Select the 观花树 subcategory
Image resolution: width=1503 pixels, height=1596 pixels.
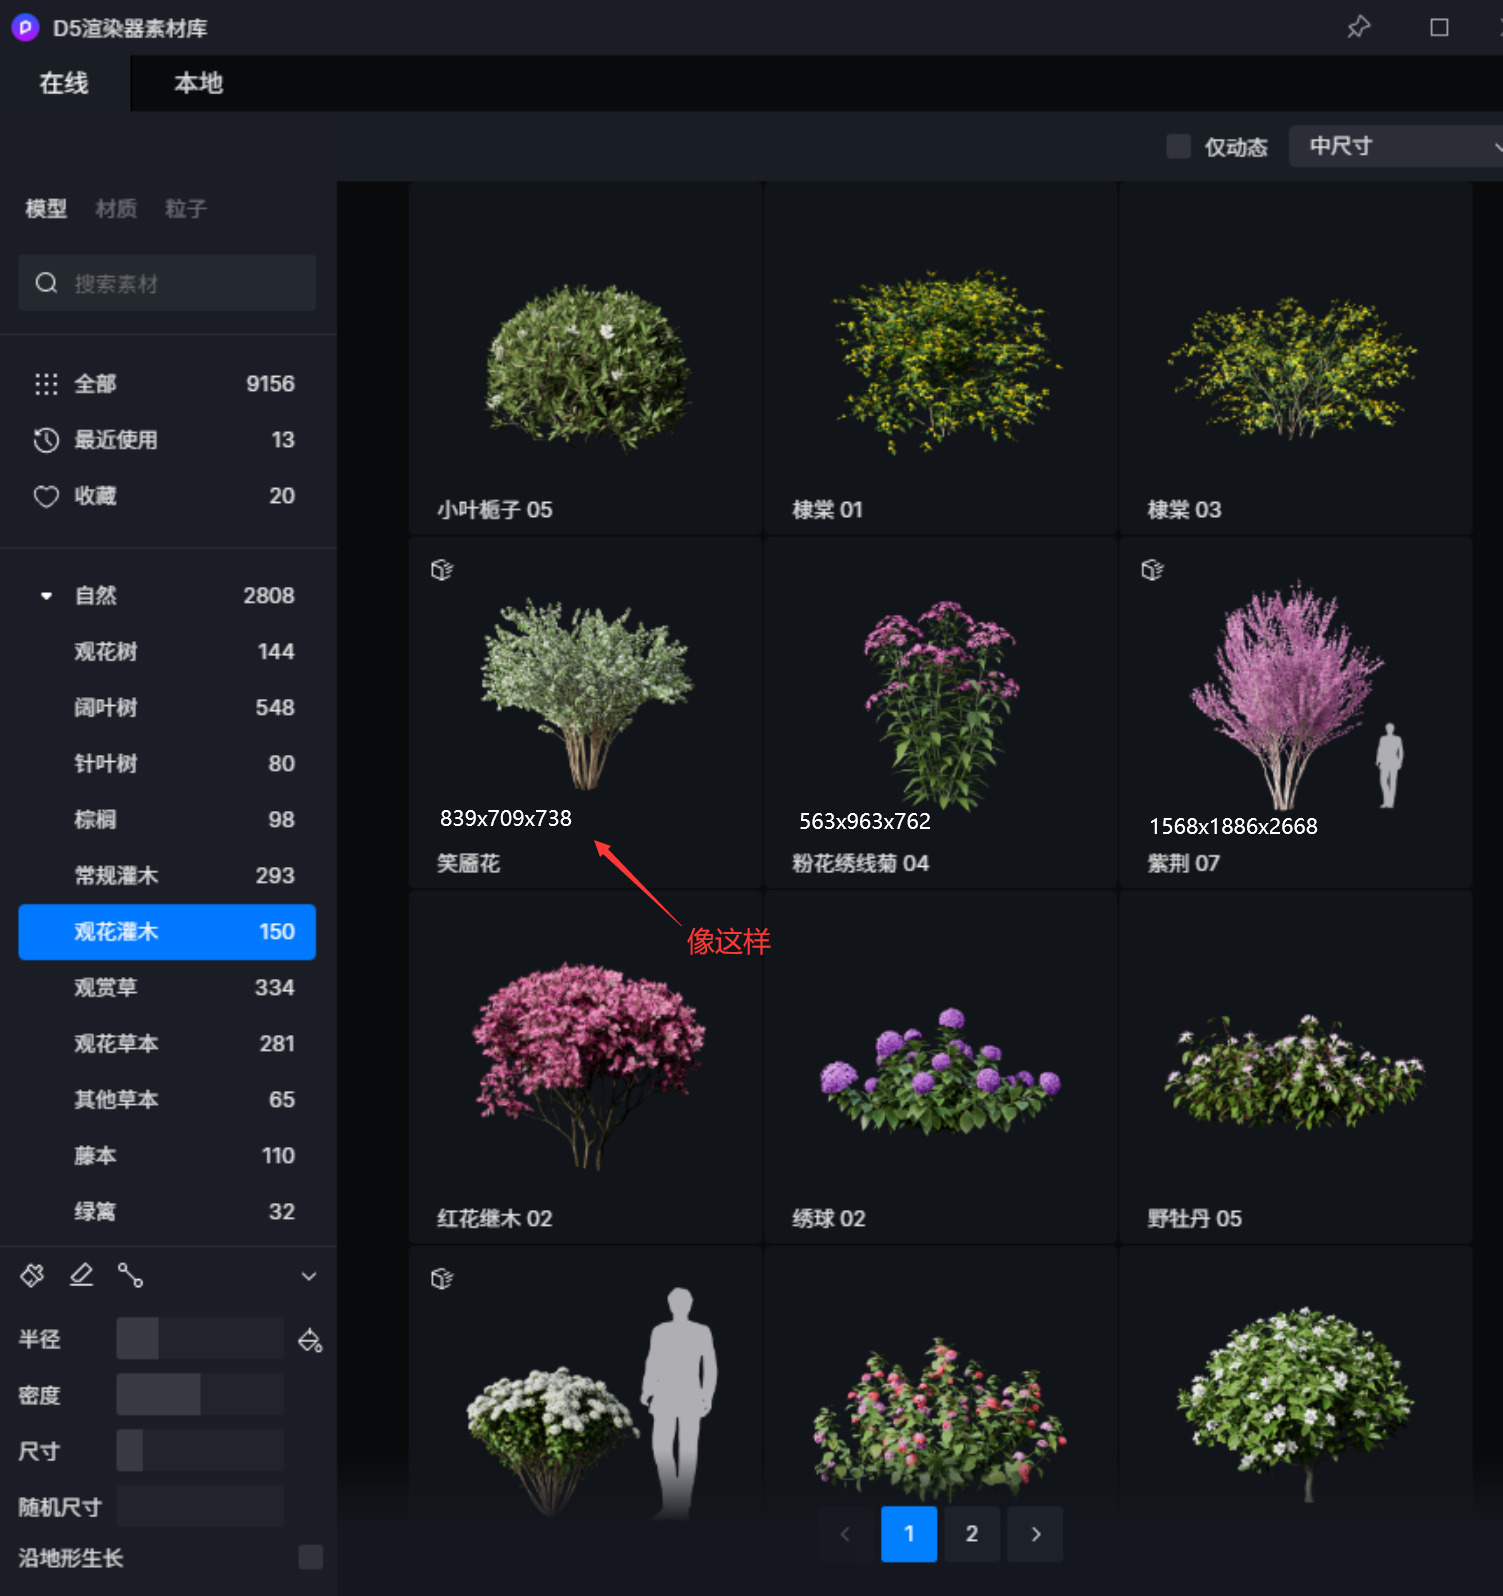point(167,652)
